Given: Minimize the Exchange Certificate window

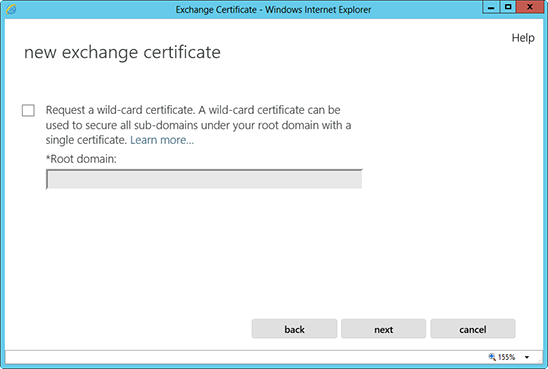Looking at the screenshot, I should click(x=491, y=7).
